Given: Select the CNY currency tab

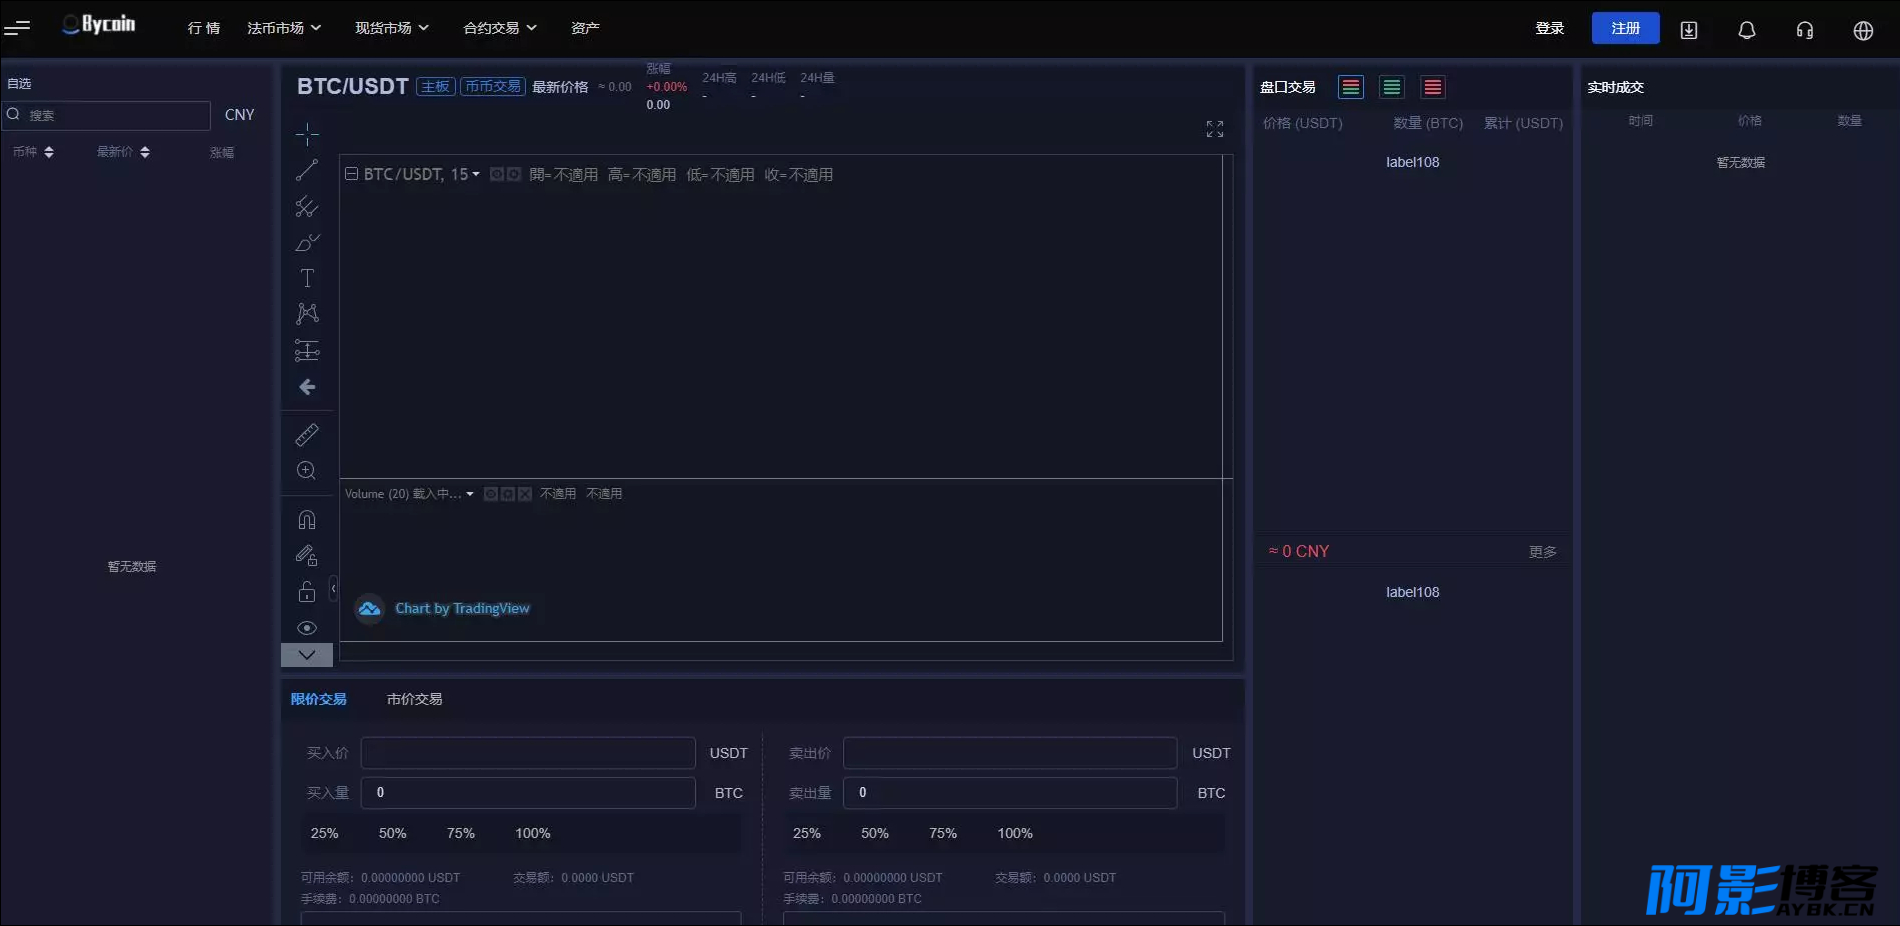Looking at the screenshot, I should click(x=240, y=115).
